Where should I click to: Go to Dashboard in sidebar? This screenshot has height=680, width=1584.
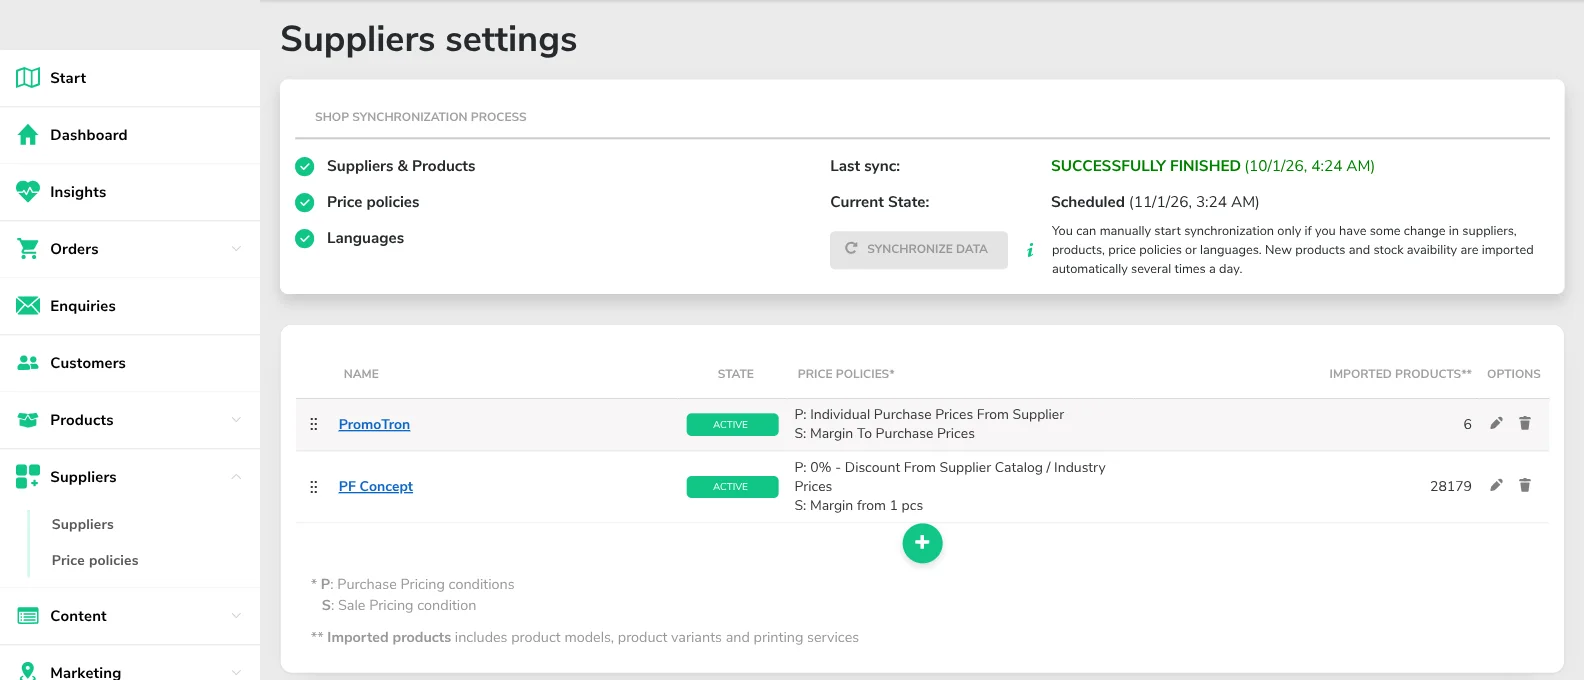(x=130, y=135)
